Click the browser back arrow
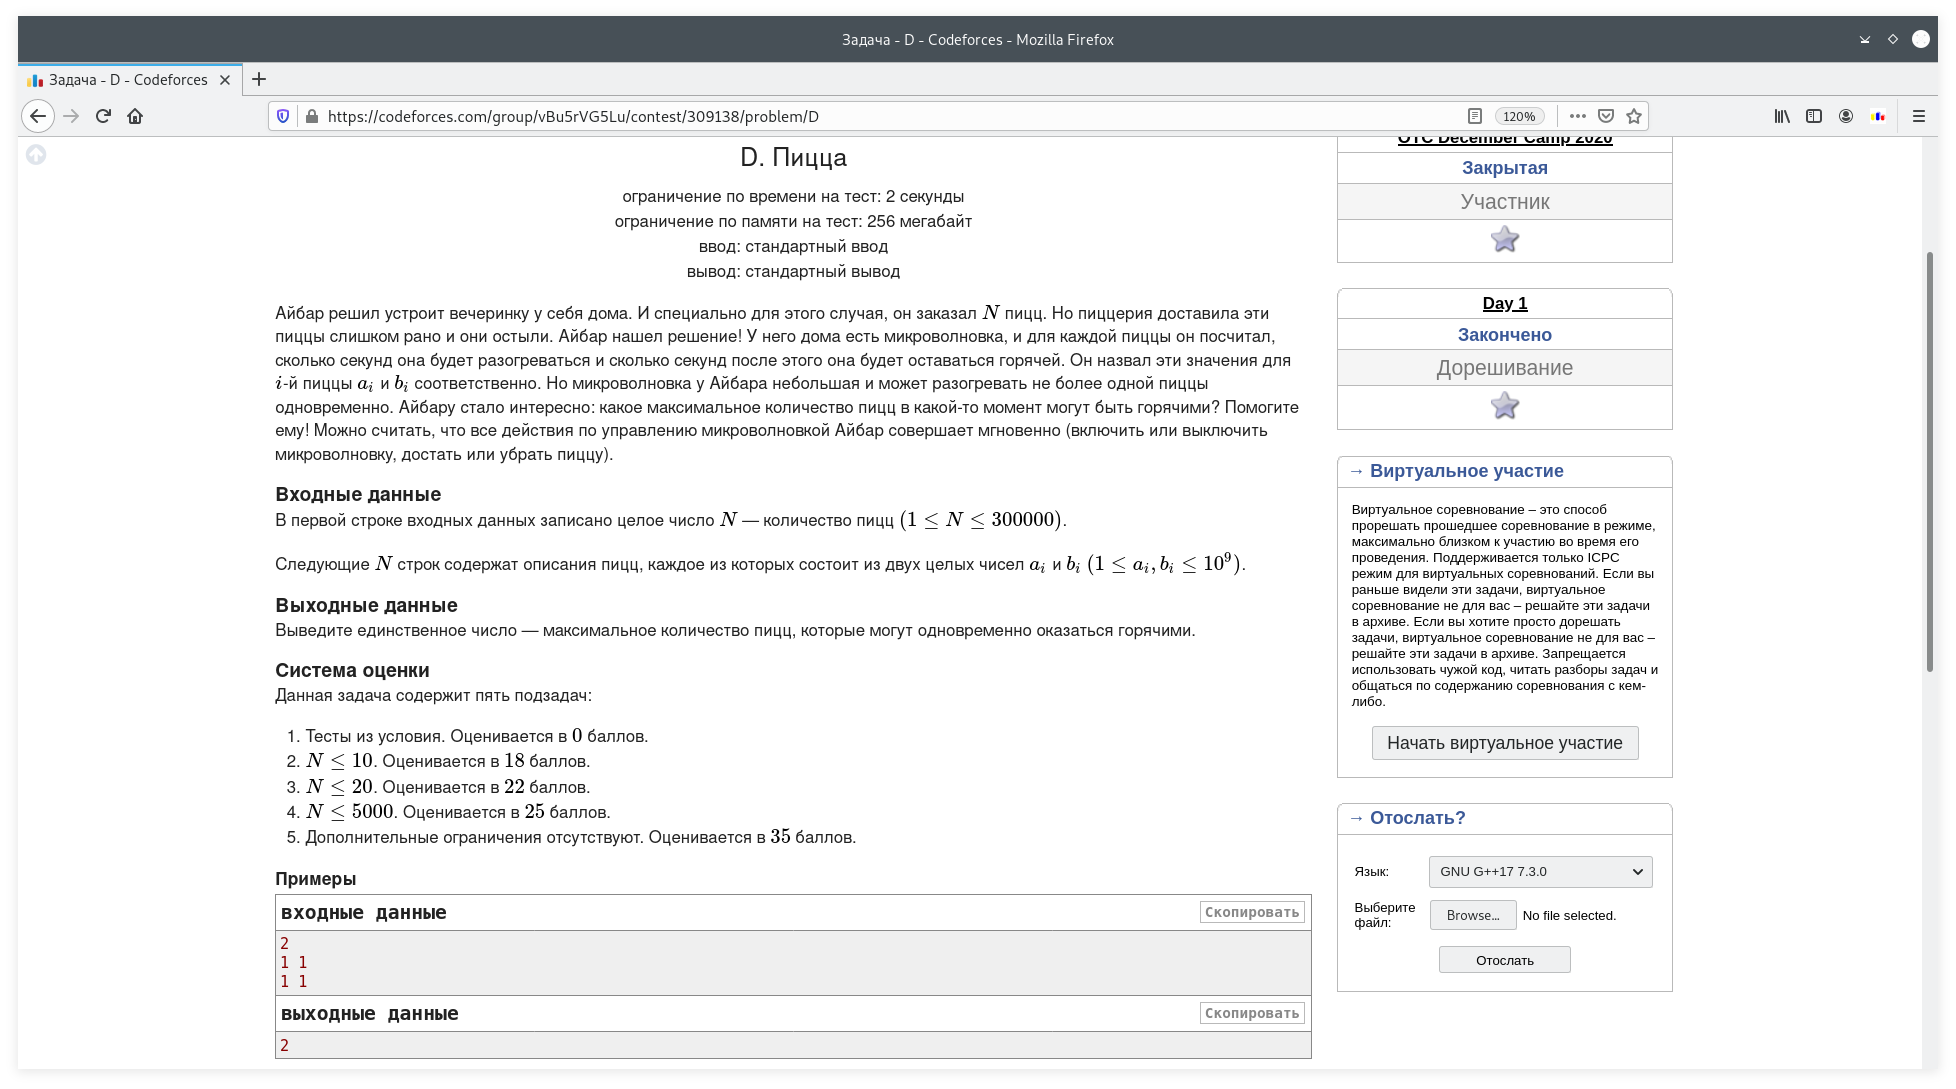This screenshot has height=1089, width=1956. pos(38,116)
